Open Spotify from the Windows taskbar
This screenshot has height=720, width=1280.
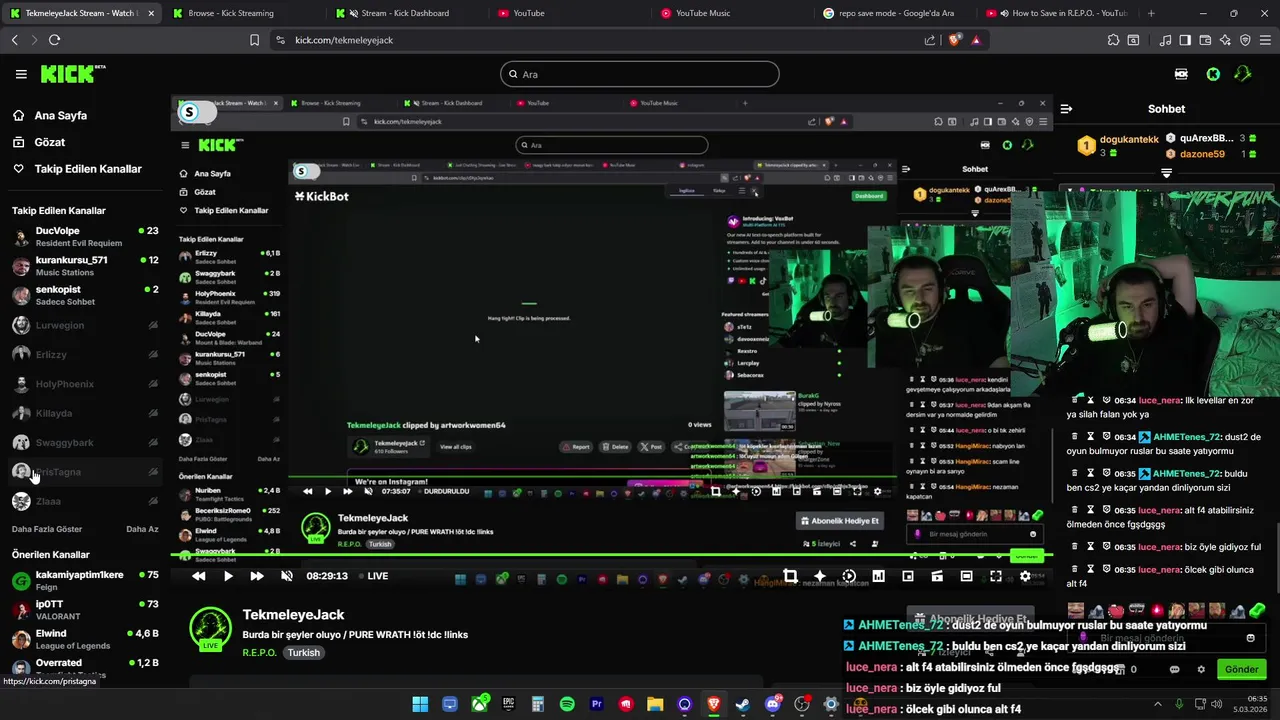pos(567,704)
